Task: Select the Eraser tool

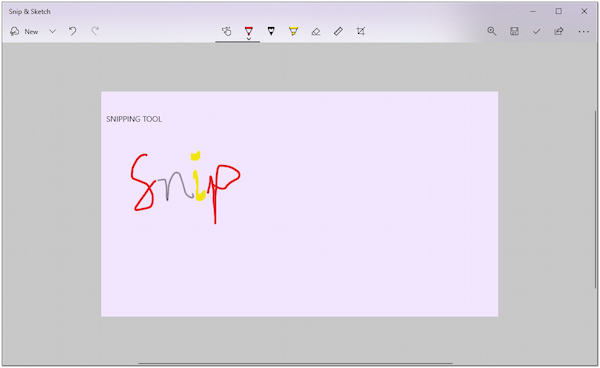Action: point(316,31)
